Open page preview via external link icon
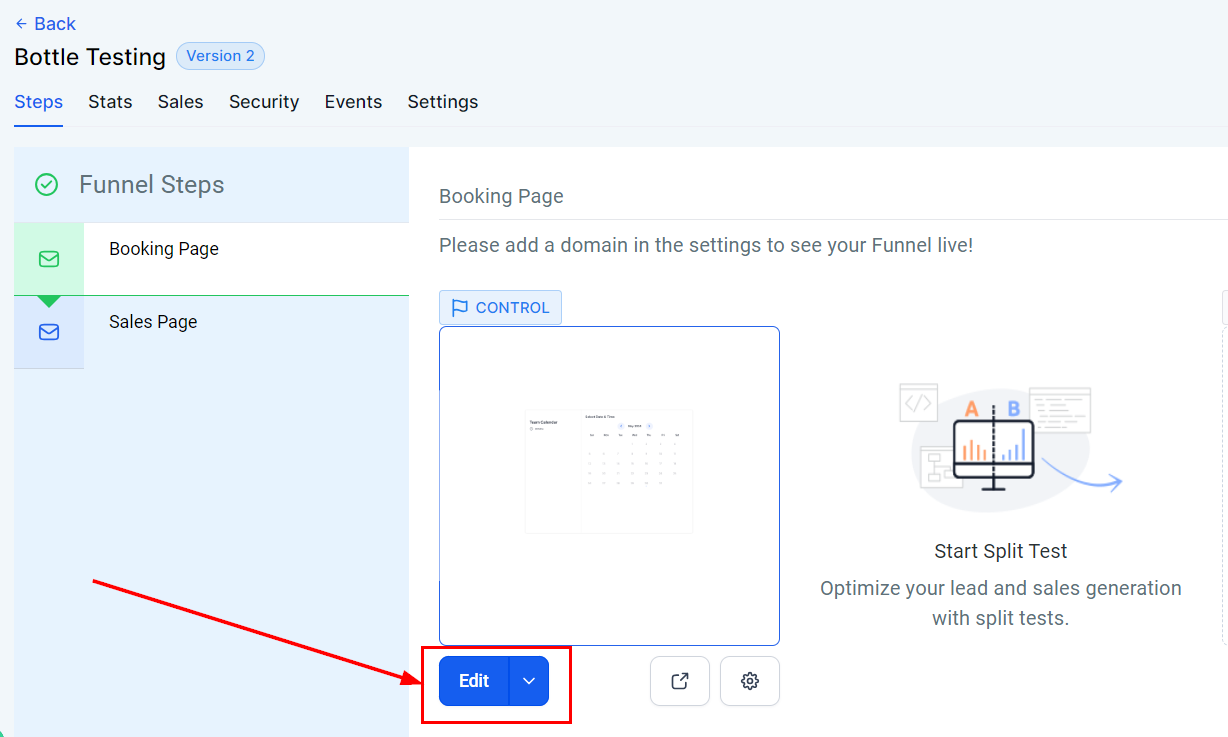Screen dimensions: 1228x737 click(x=680, y=681)
